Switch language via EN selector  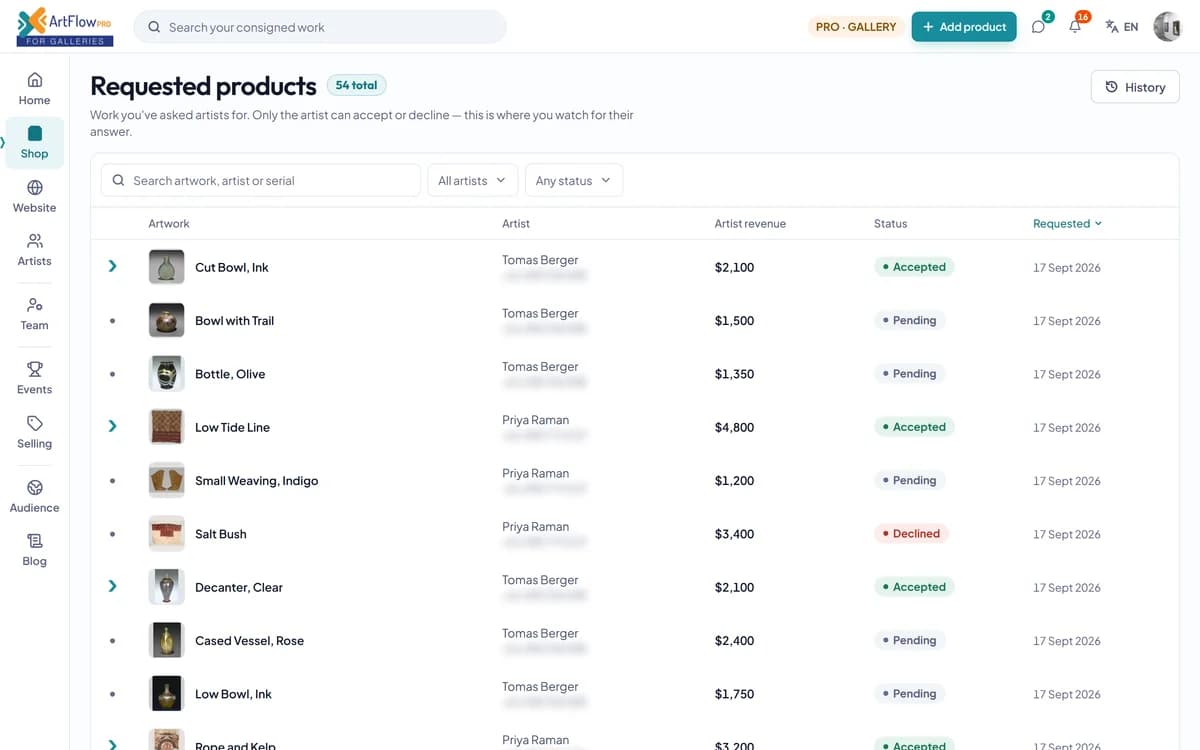point(1122,27)
